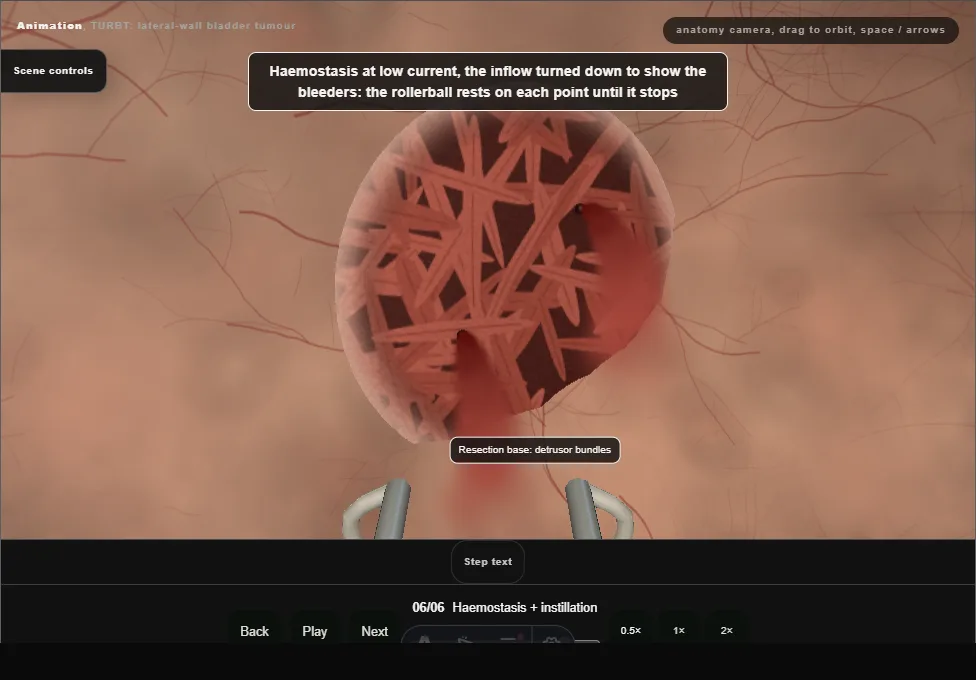Image resolution: width=976 pixels, height=680 pixels.
Task: Click the upper-right bleeder point in the resection bed
Action: (579, 210)
